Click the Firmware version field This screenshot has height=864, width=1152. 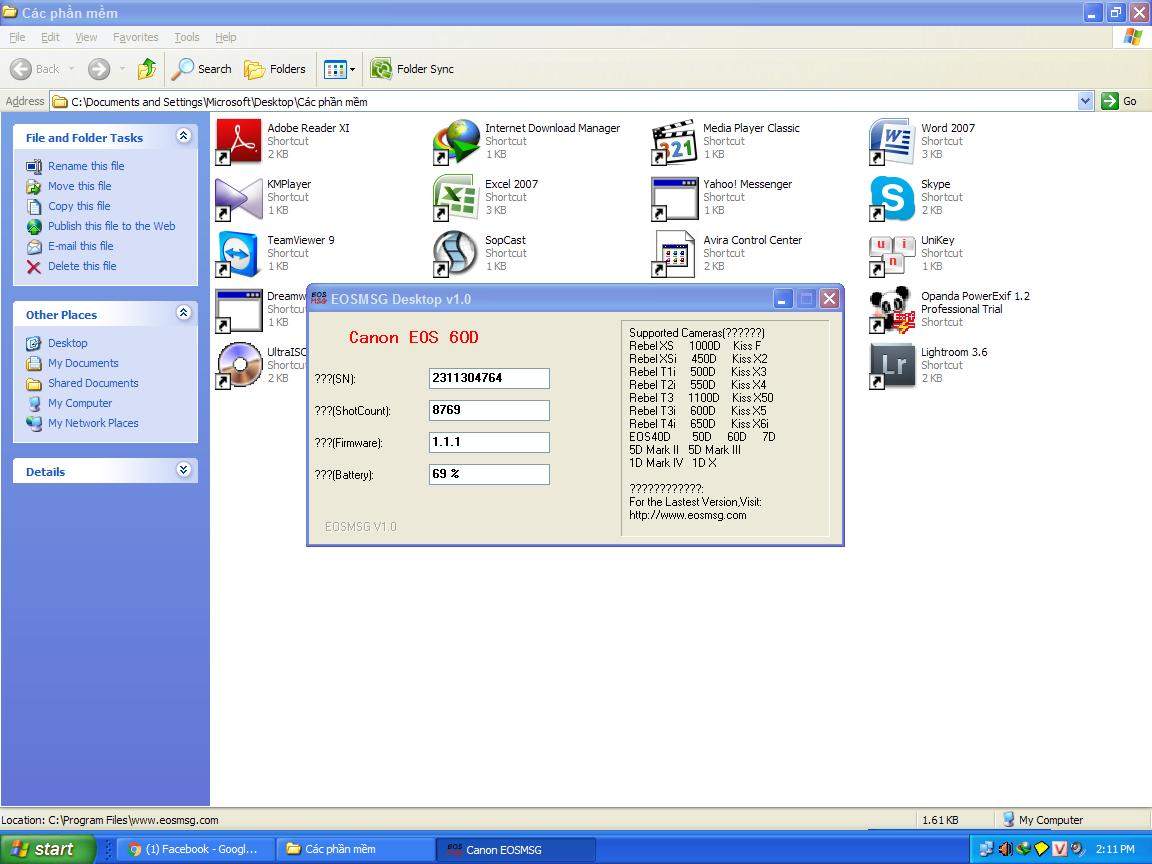click(489, 442)
